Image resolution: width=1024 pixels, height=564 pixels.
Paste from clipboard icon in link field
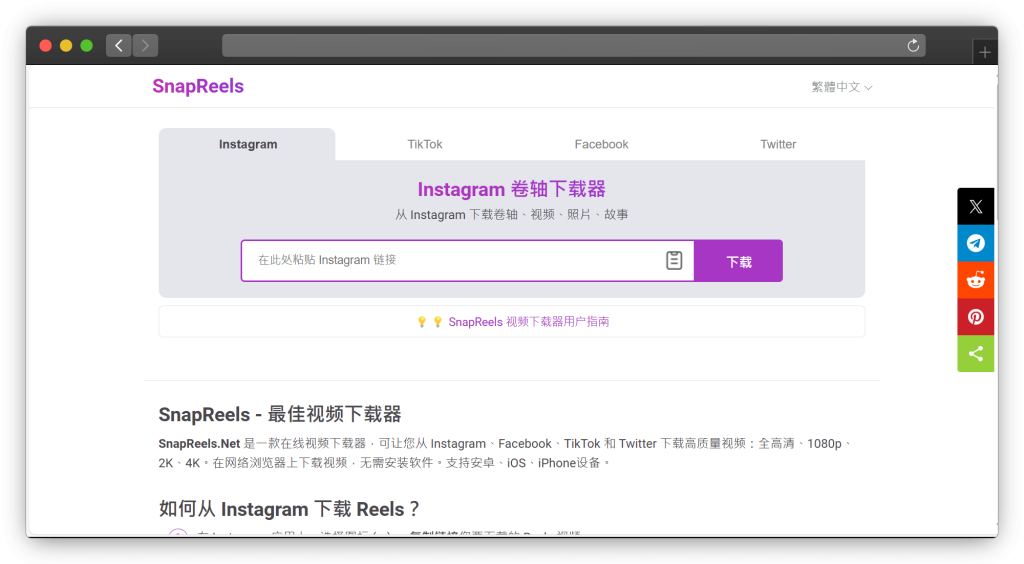[674, 260]
